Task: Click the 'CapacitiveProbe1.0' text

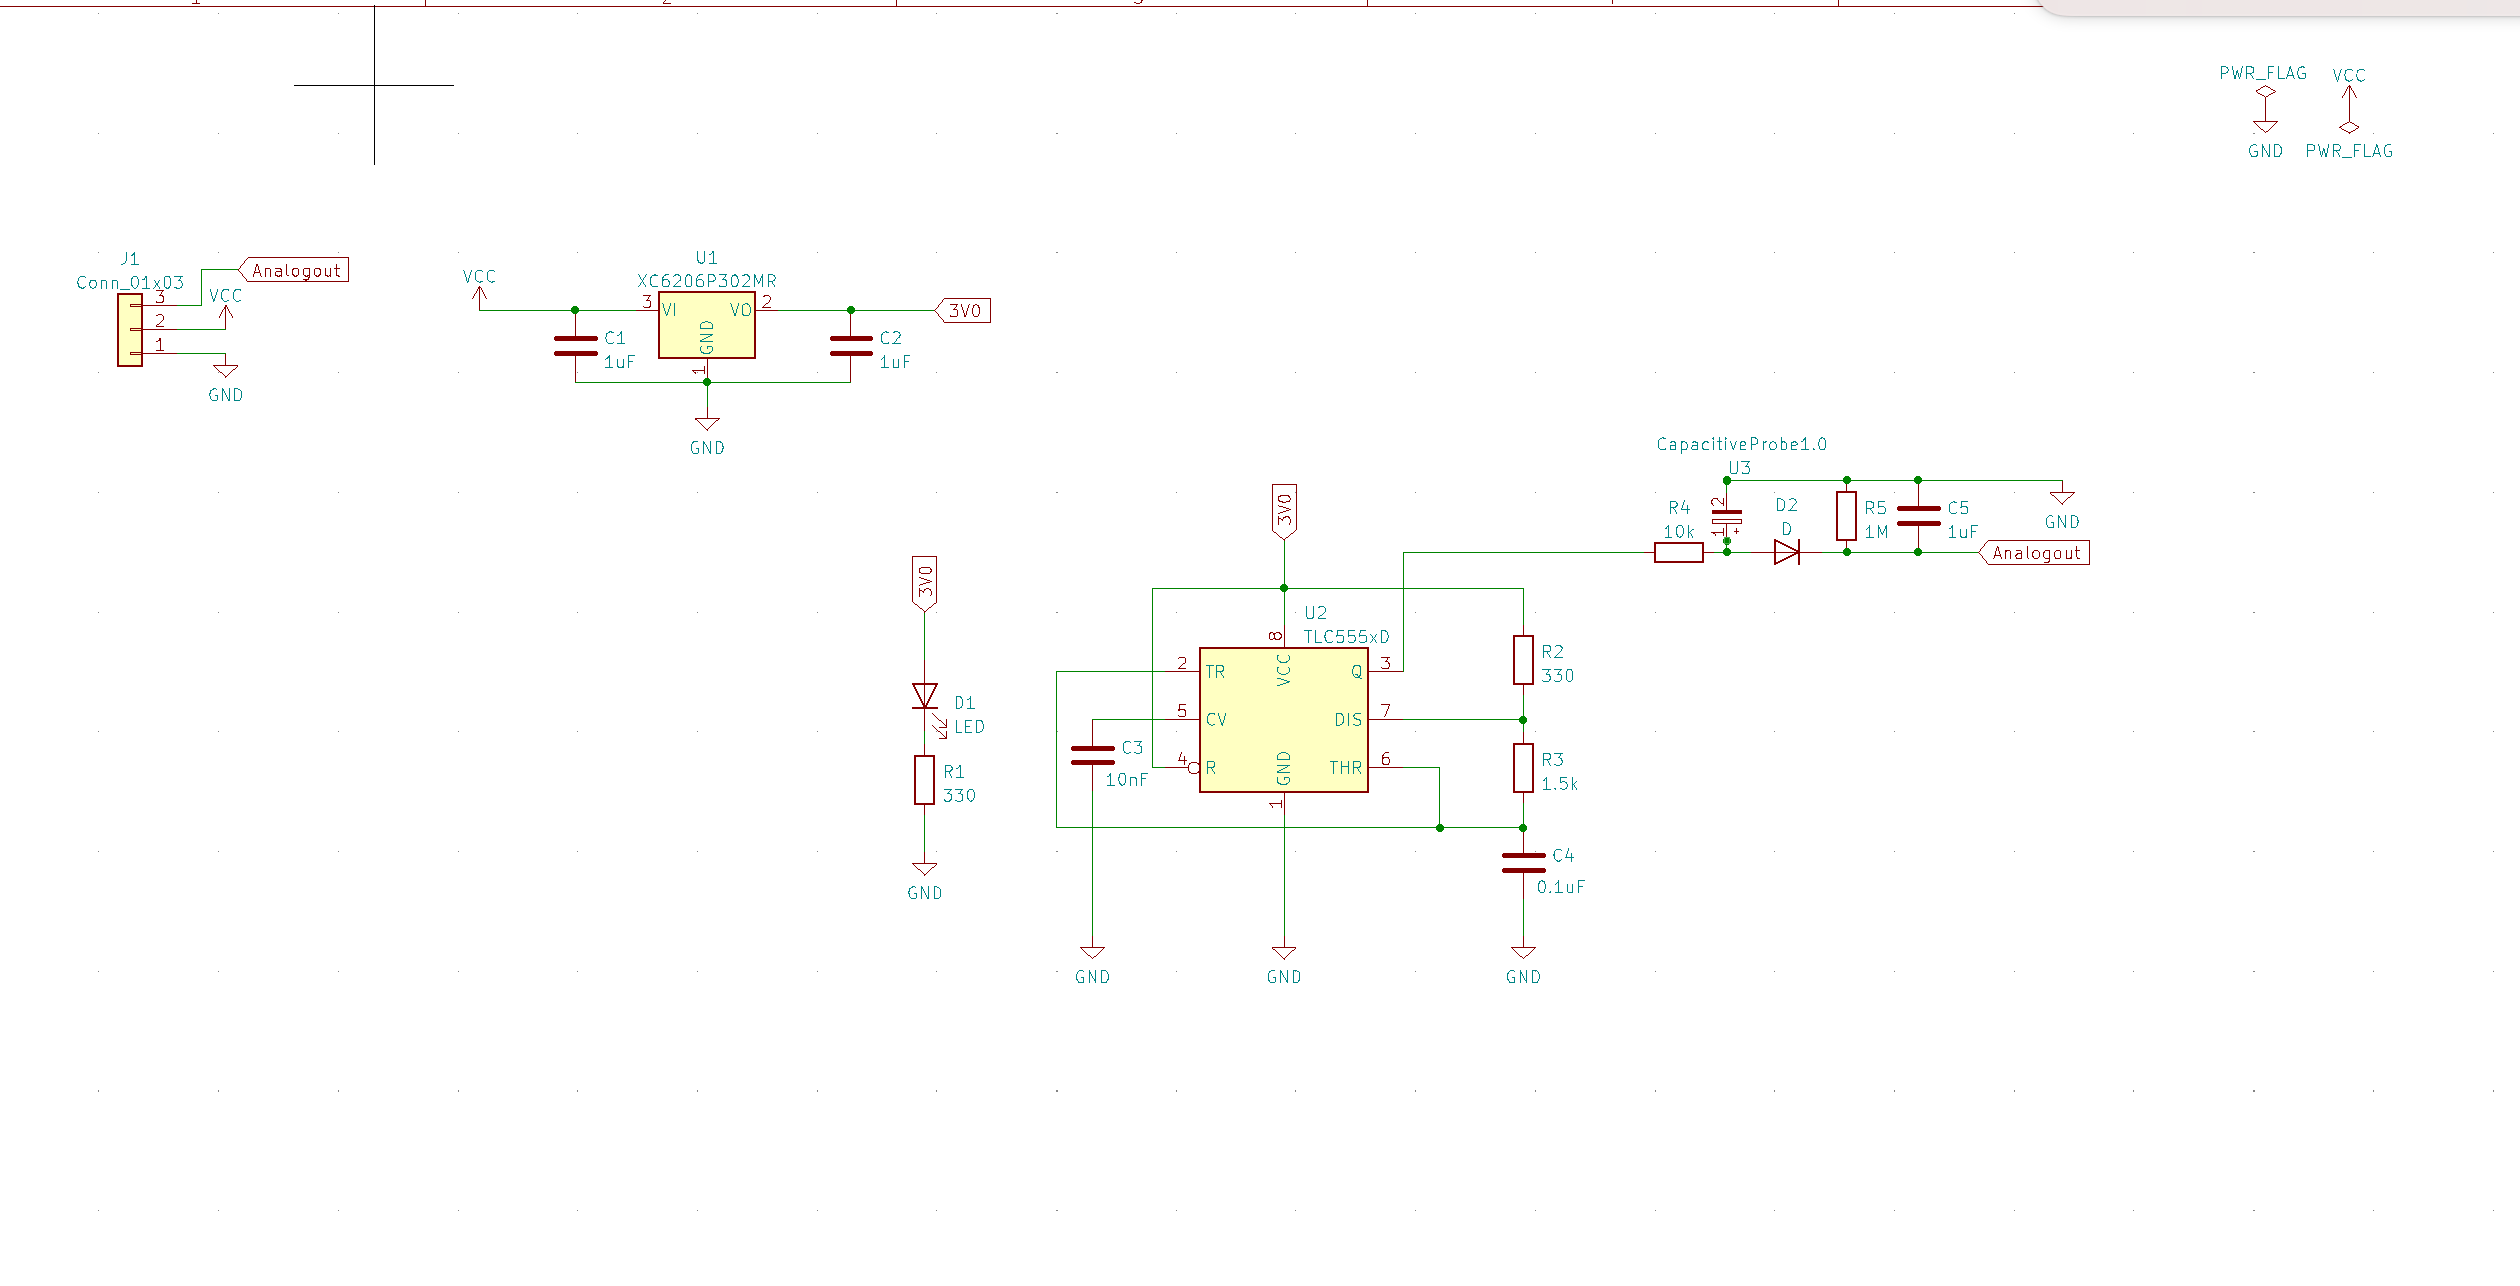Action: coord(1742,444)
